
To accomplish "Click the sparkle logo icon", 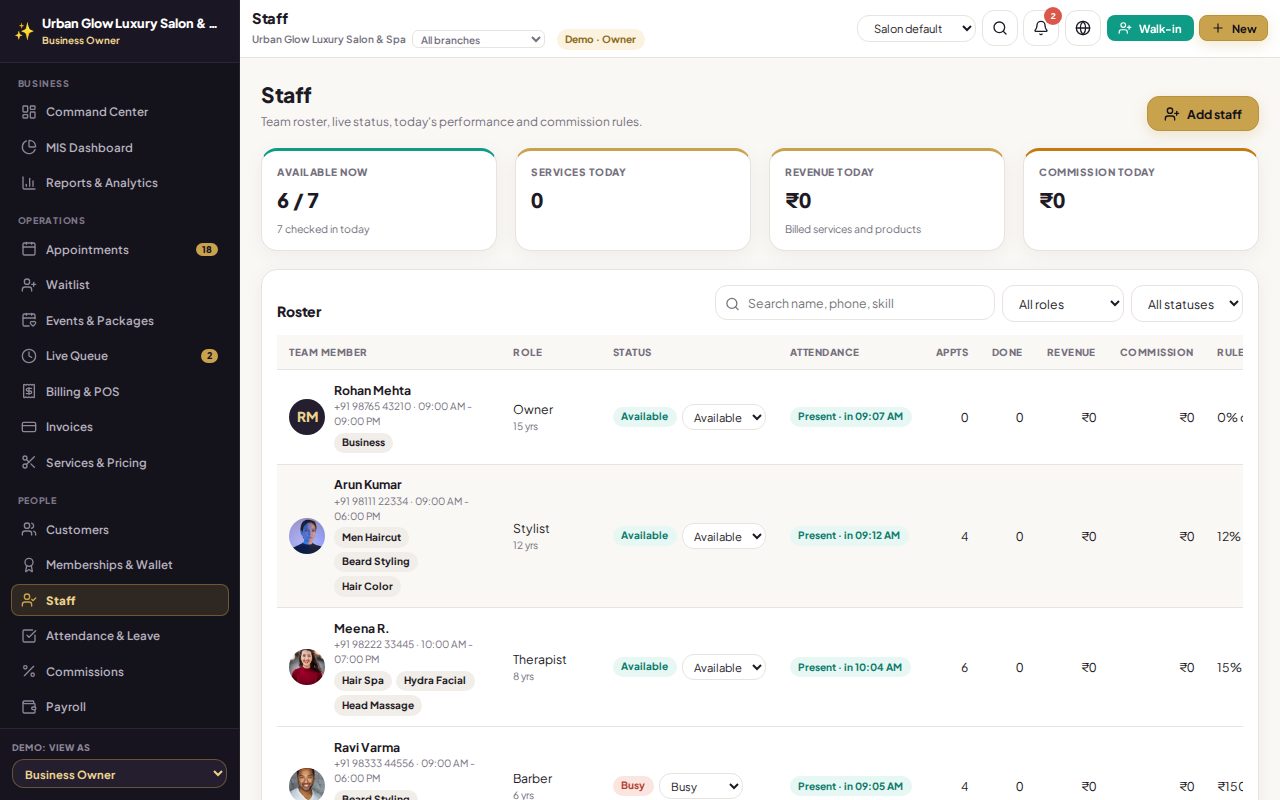I will point(24,31).
